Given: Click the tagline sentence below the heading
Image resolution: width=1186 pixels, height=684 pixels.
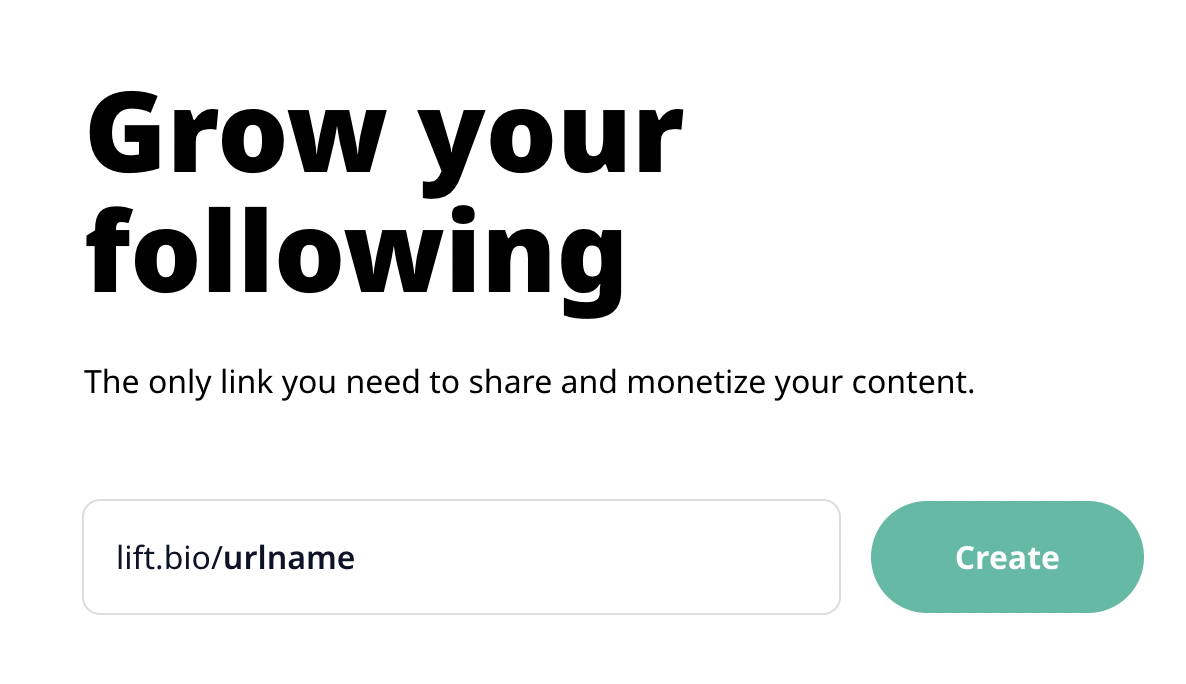Looking at the screenshot, I should click(529, 382).
